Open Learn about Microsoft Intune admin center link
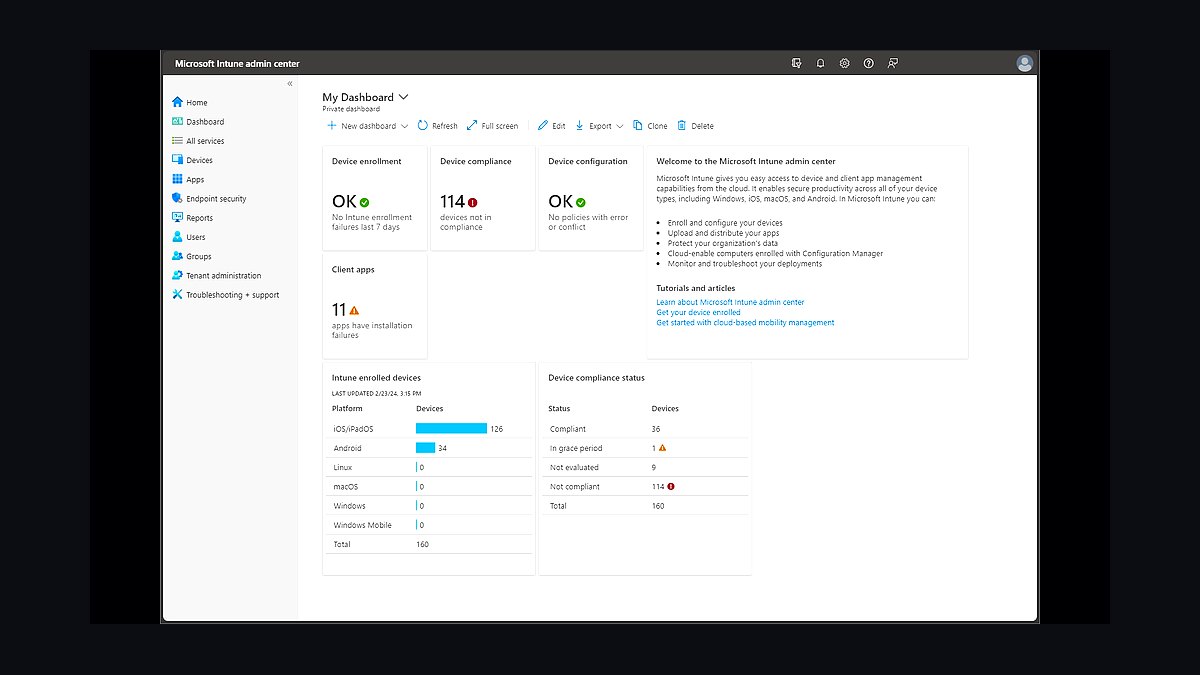Image resolution: width=1200 pixels, height=675 pixels. tap(730, 302)
